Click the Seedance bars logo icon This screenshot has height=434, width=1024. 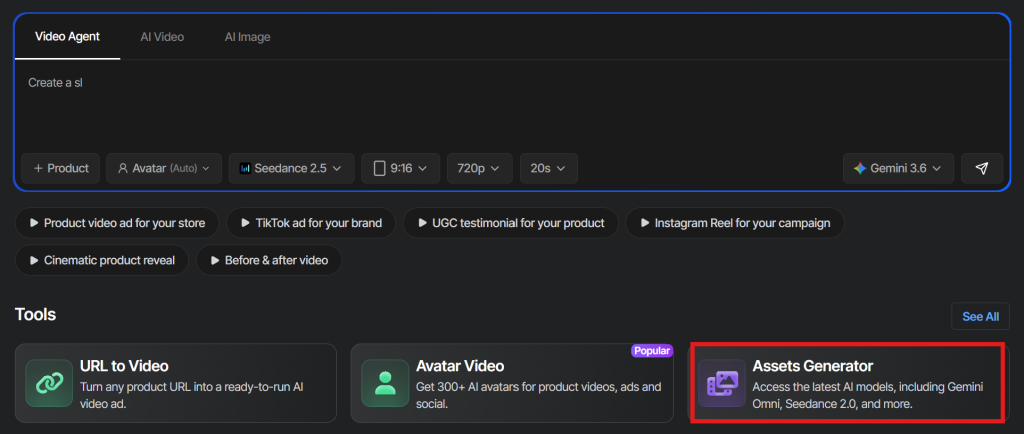(x=245, y=168)
